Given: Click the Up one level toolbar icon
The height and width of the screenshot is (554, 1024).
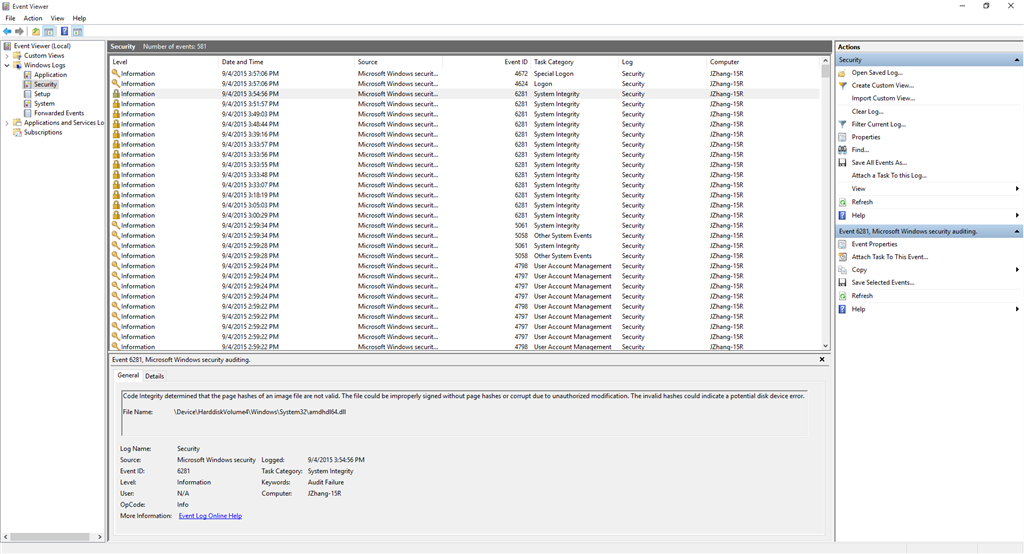Looking at the screenshot, I should [36, 31].
